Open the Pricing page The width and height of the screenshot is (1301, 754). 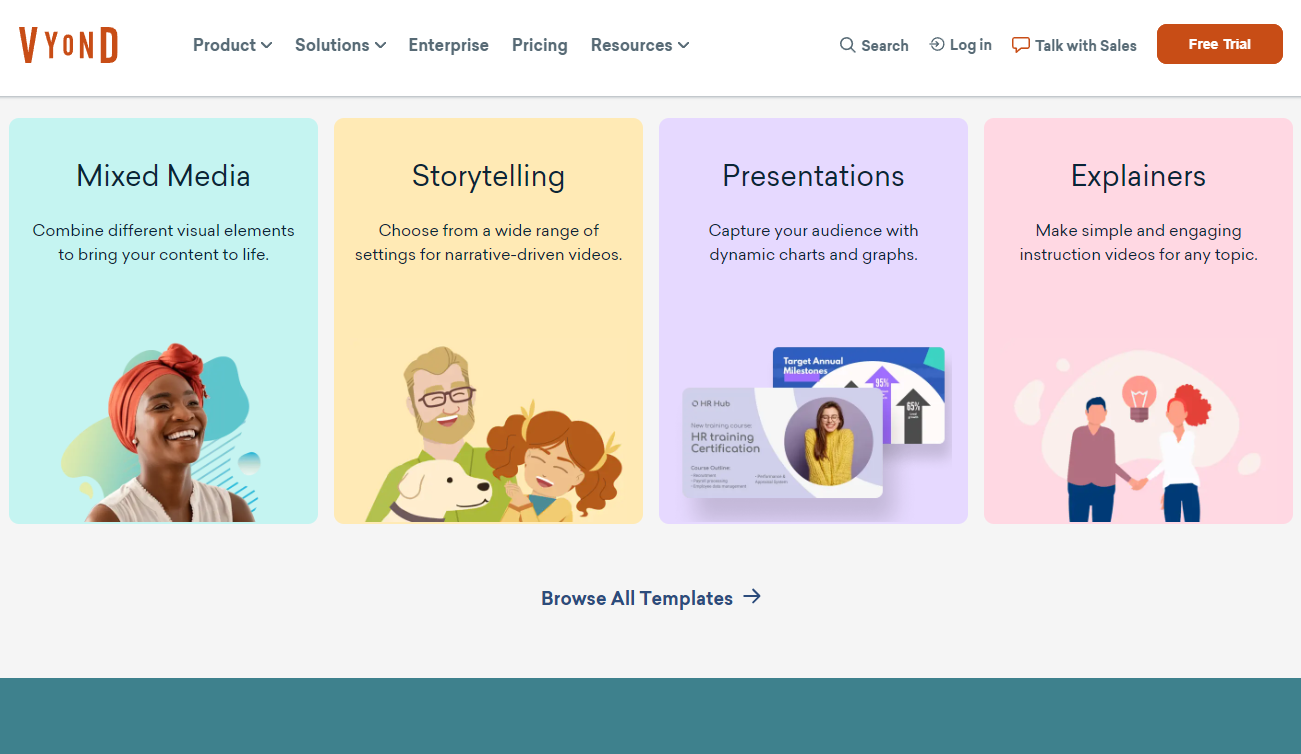click(x=539, y=45)
